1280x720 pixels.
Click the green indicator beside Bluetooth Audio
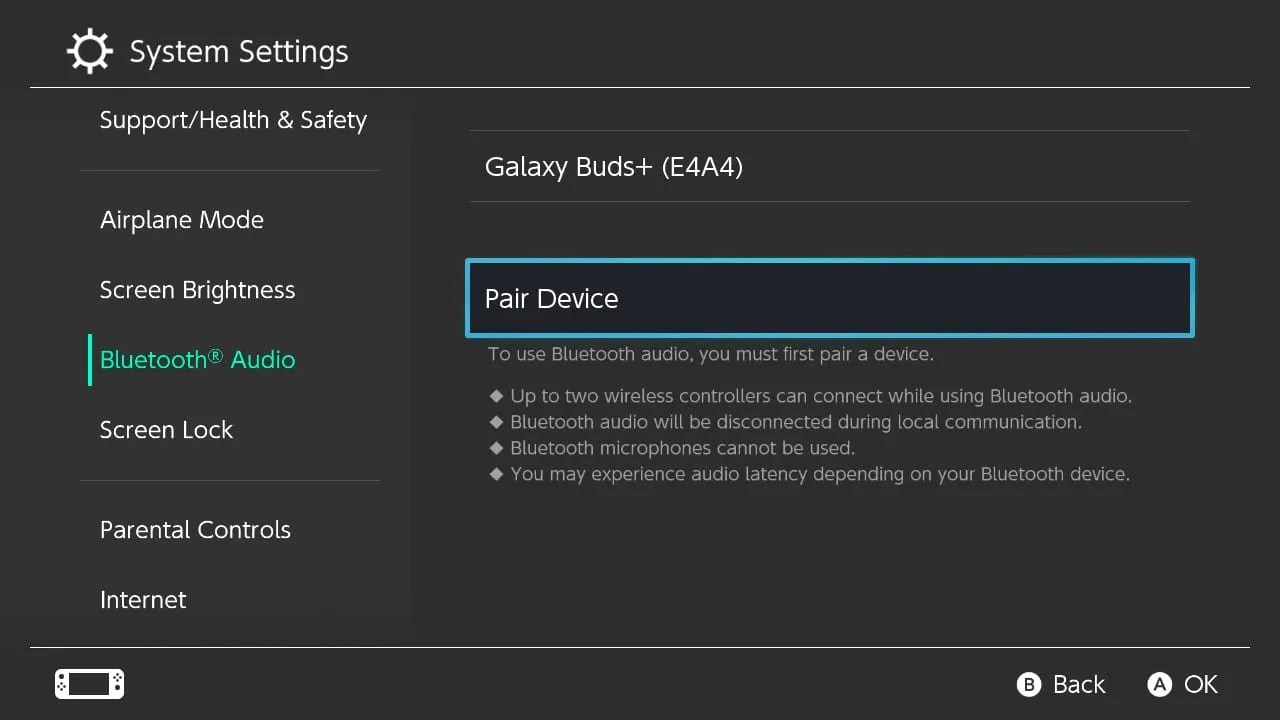[90, 359]
